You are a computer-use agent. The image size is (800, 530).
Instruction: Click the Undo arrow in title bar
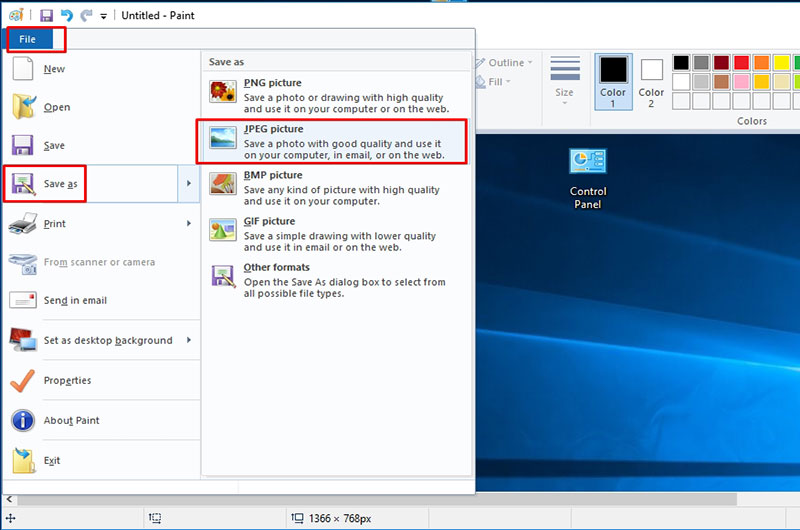coord(67,15)
